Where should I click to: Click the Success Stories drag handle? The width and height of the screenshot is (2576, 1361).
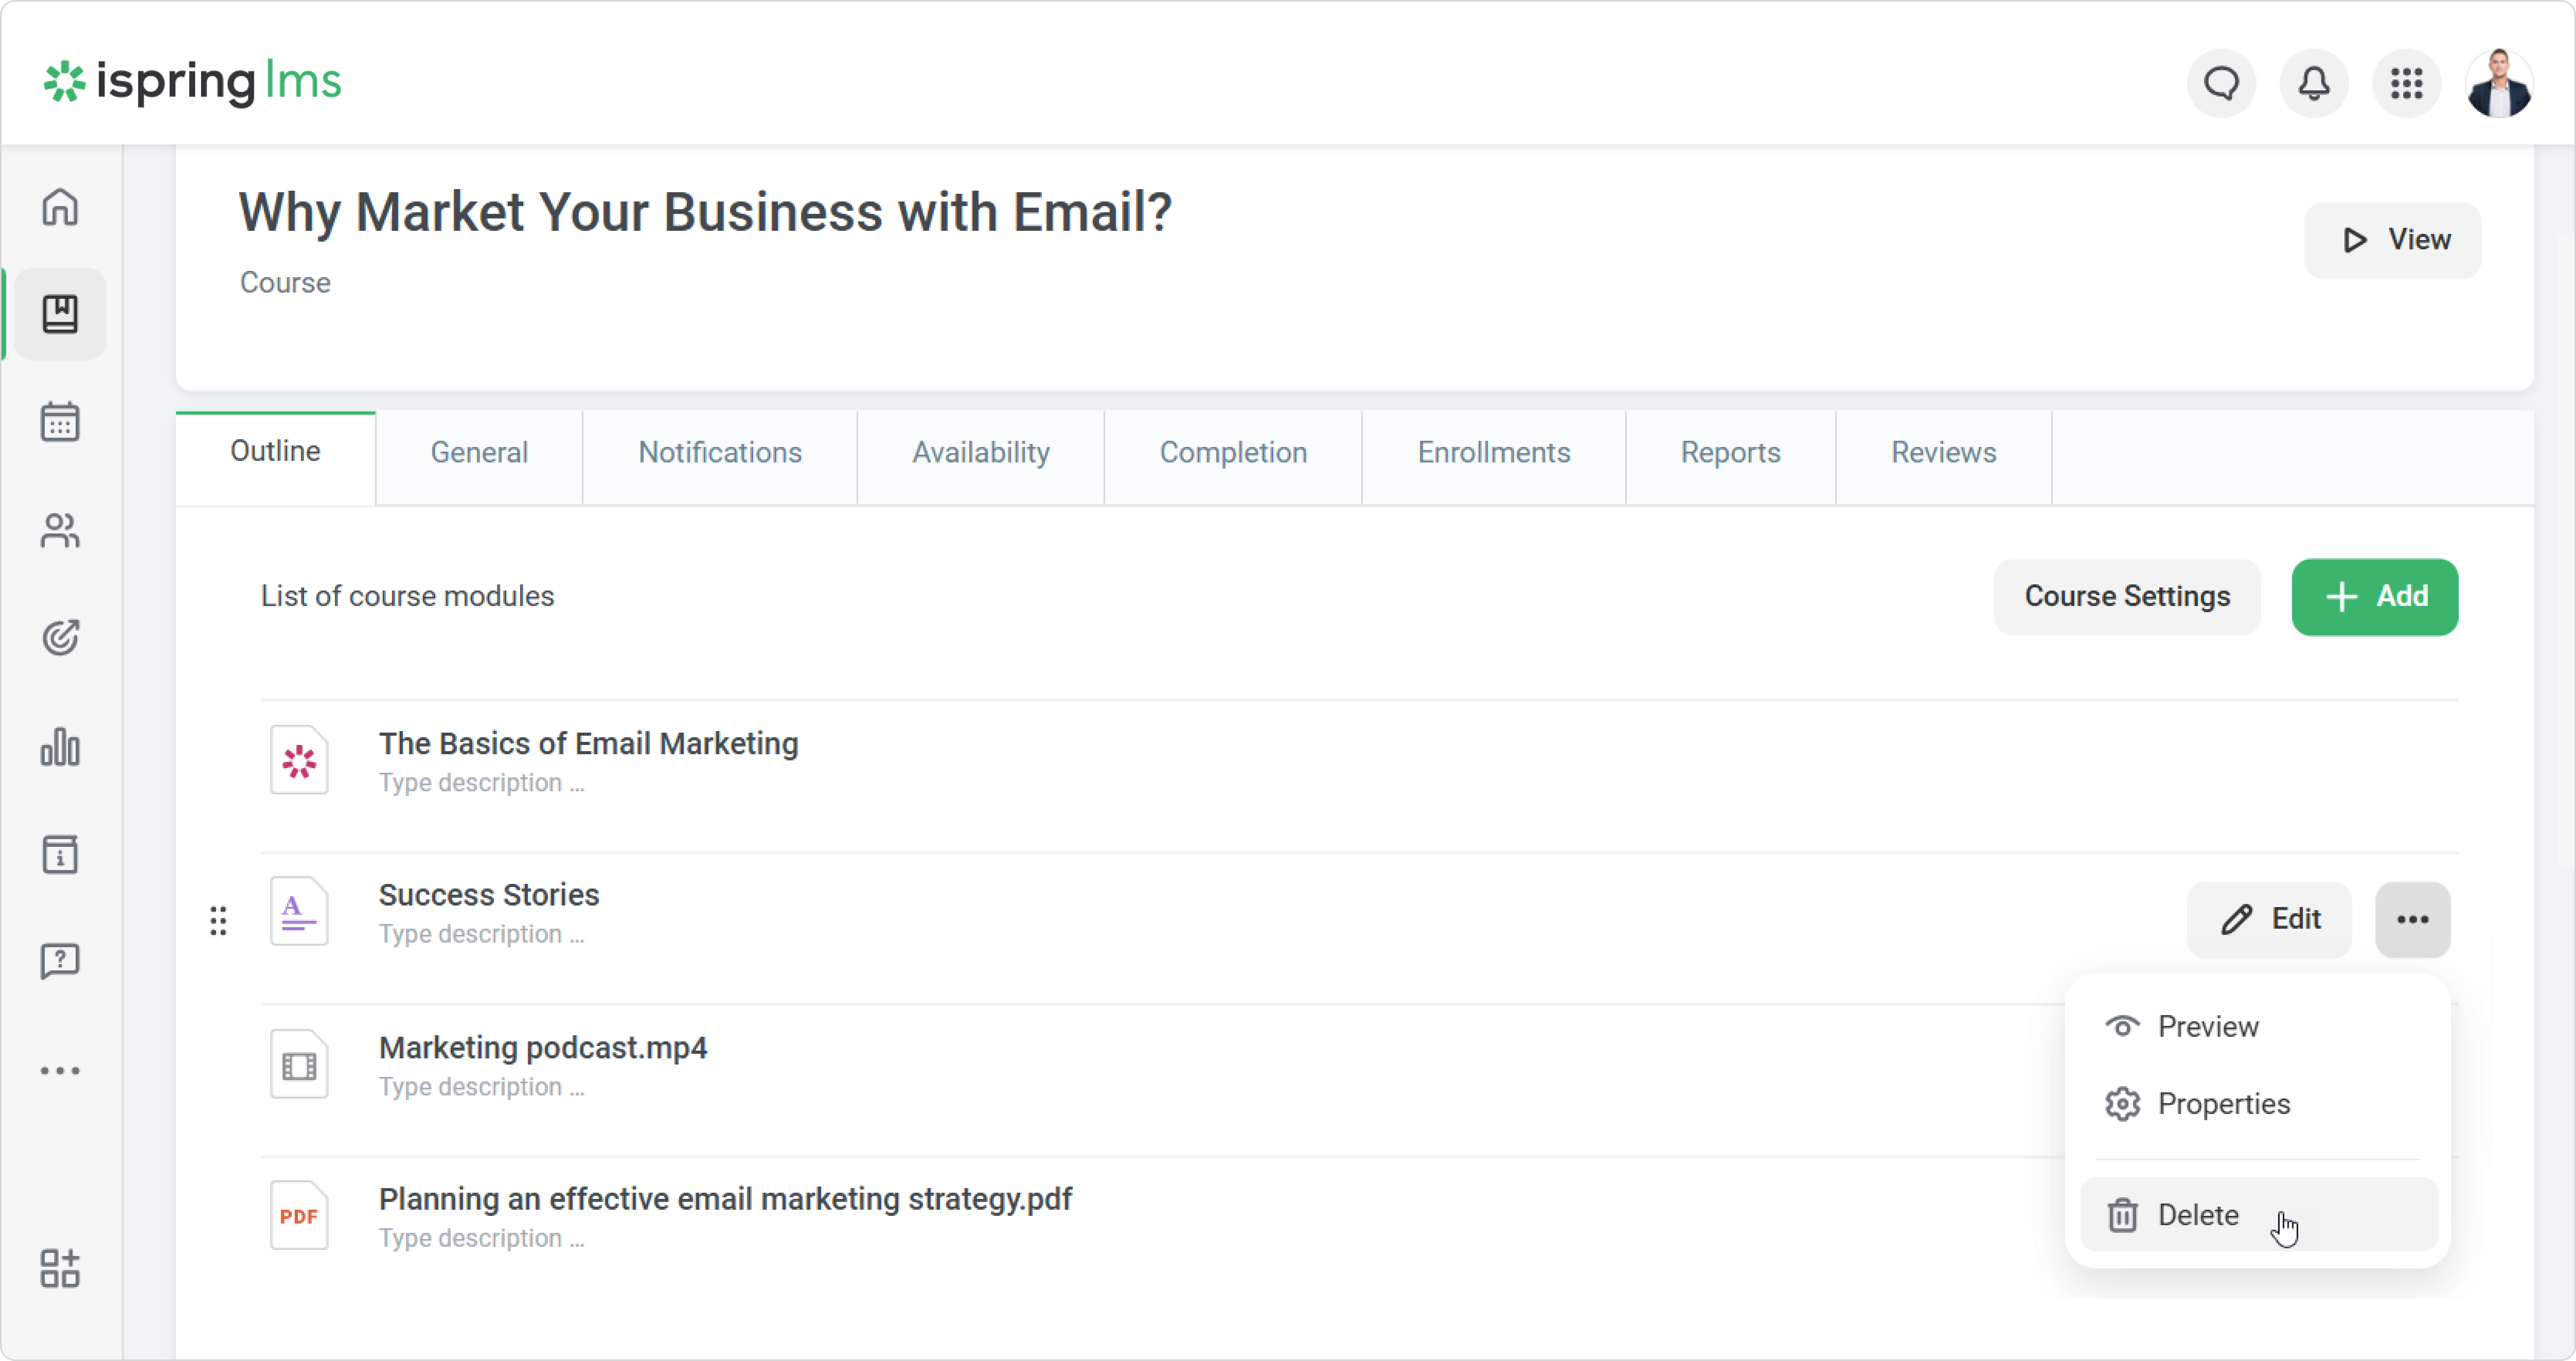[218, 919]
